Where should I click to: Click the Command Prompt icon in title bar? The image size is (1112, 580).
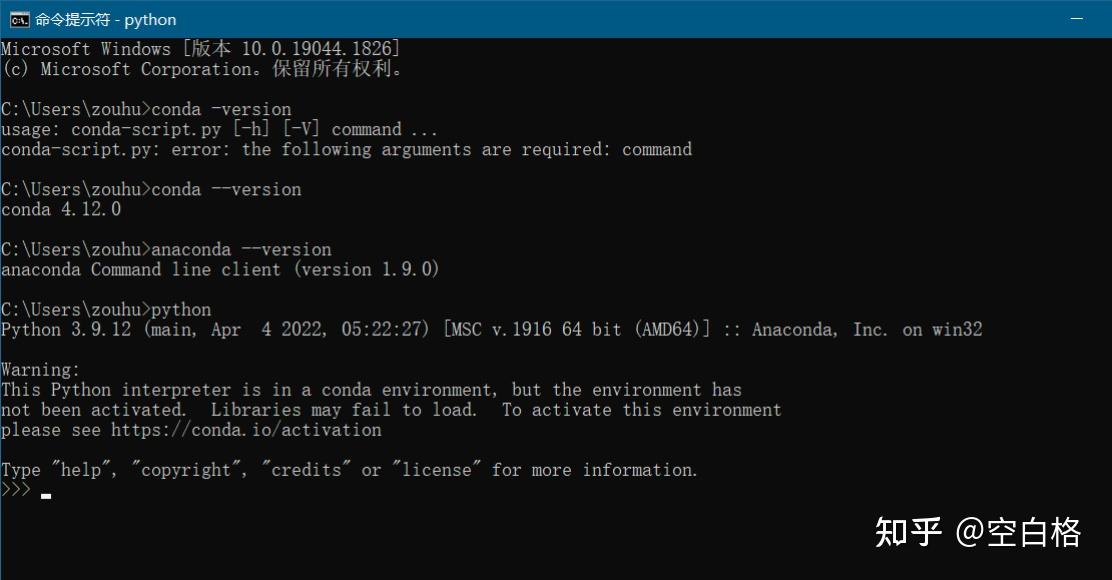click(19, 19)
